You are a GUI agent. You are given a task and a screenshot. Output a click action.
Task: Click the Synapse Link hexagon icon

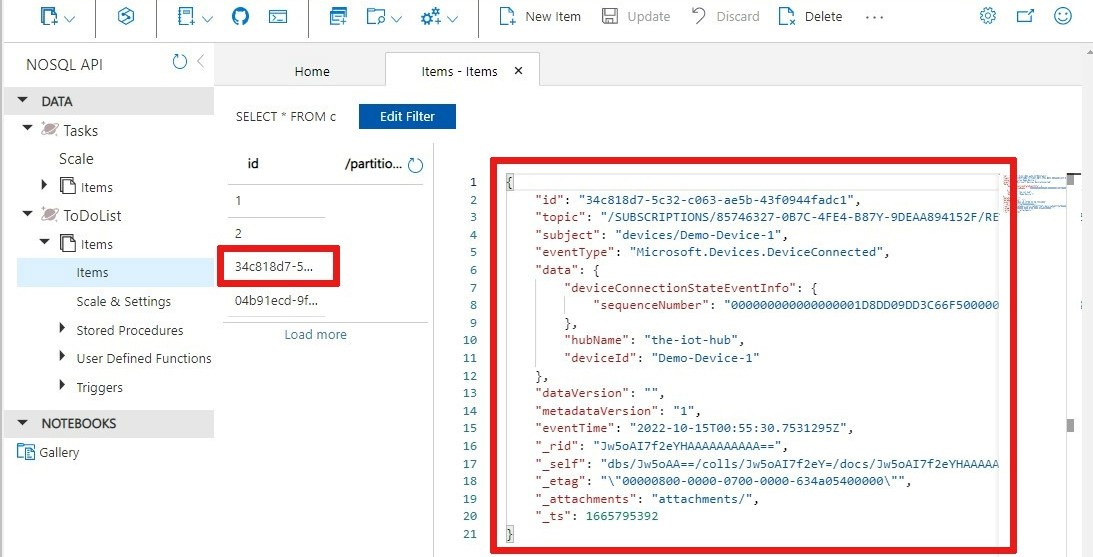click(125, 17)
